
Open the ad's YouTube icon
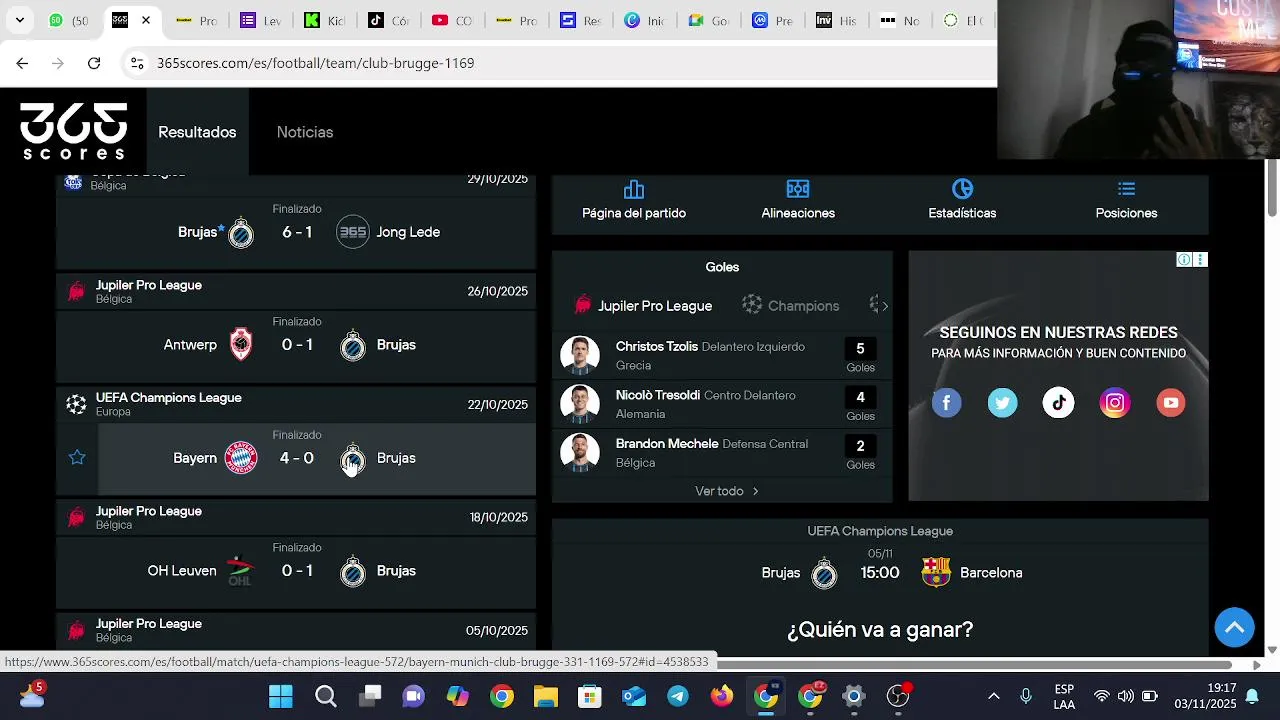pos(1170,403)
